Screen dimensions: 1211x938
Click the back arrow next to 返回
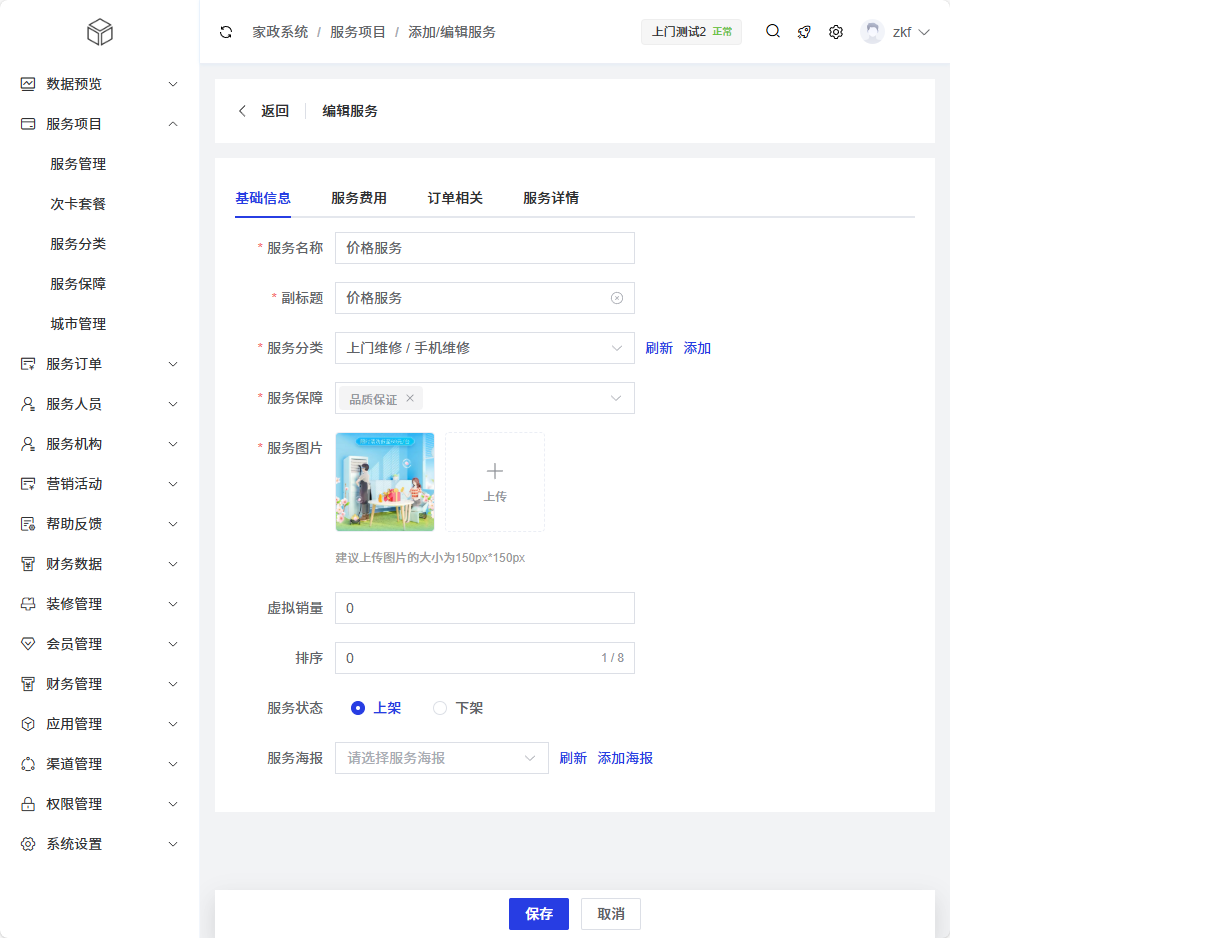point(242,111)
